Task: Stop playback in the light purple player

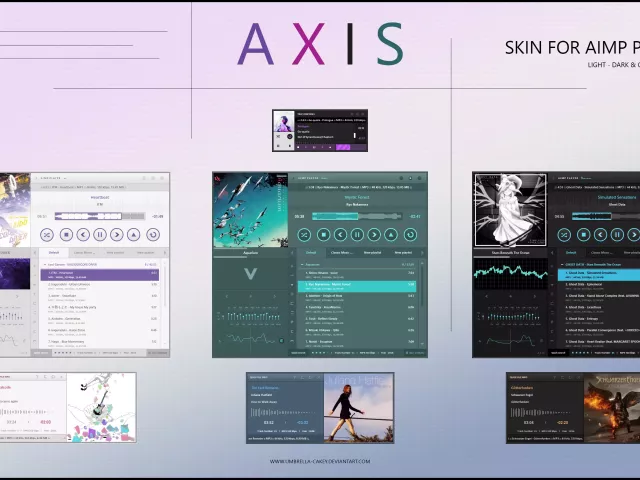Action: [x=66, y=235]
